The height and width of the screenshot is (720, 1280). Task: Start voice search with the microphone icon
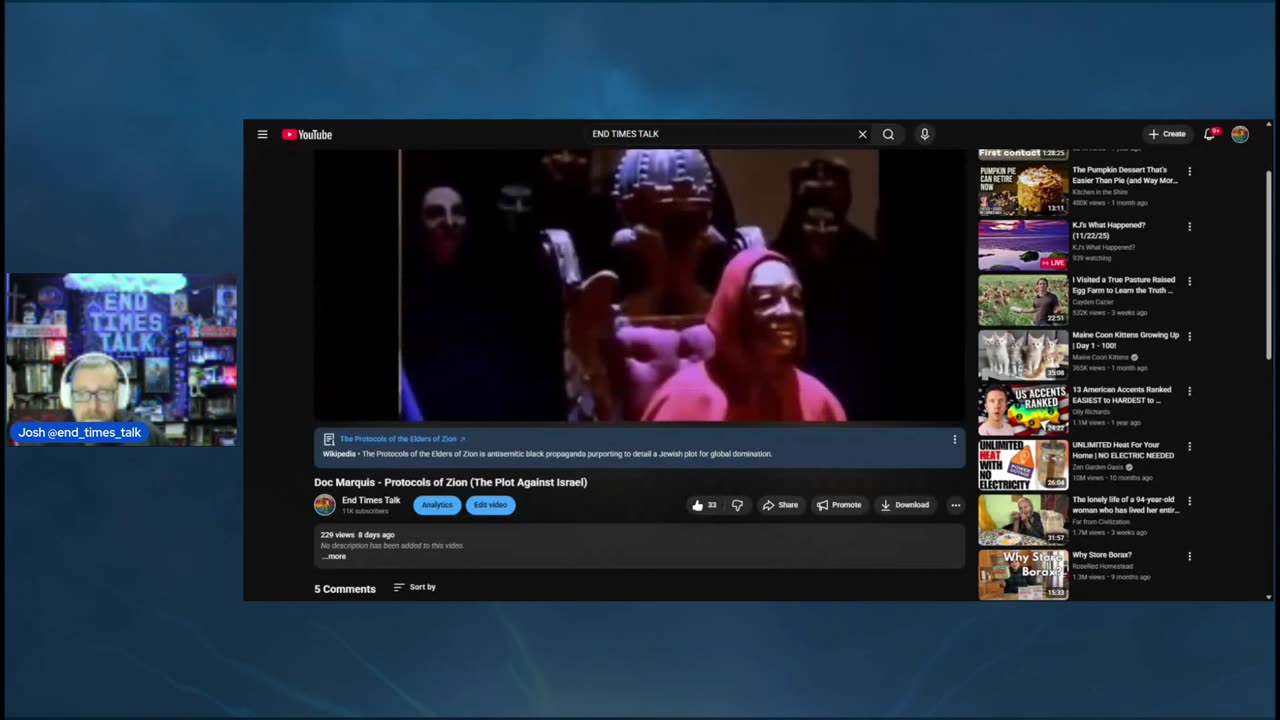pyautogui.click(x=924, y=134)
